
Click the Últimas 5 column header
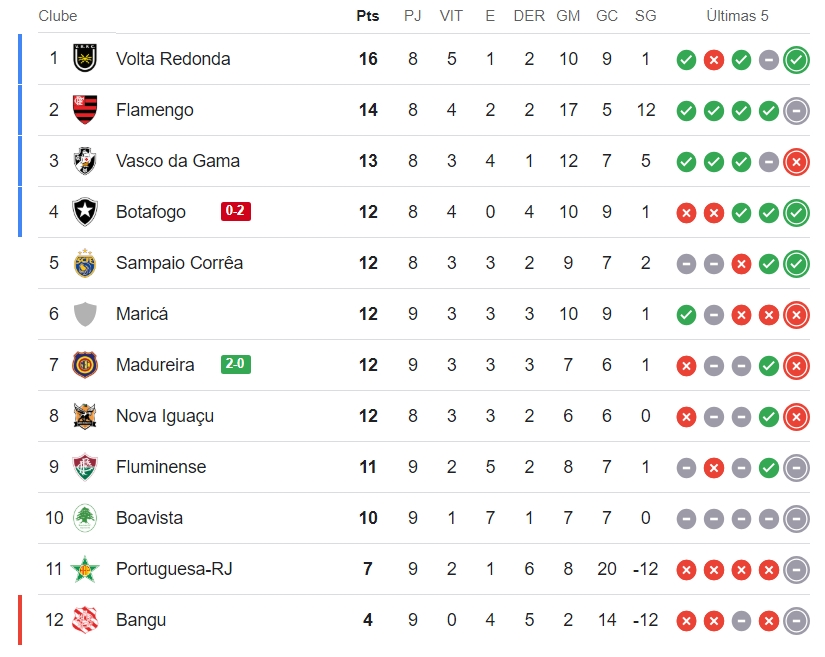click(x=737, y=16)
